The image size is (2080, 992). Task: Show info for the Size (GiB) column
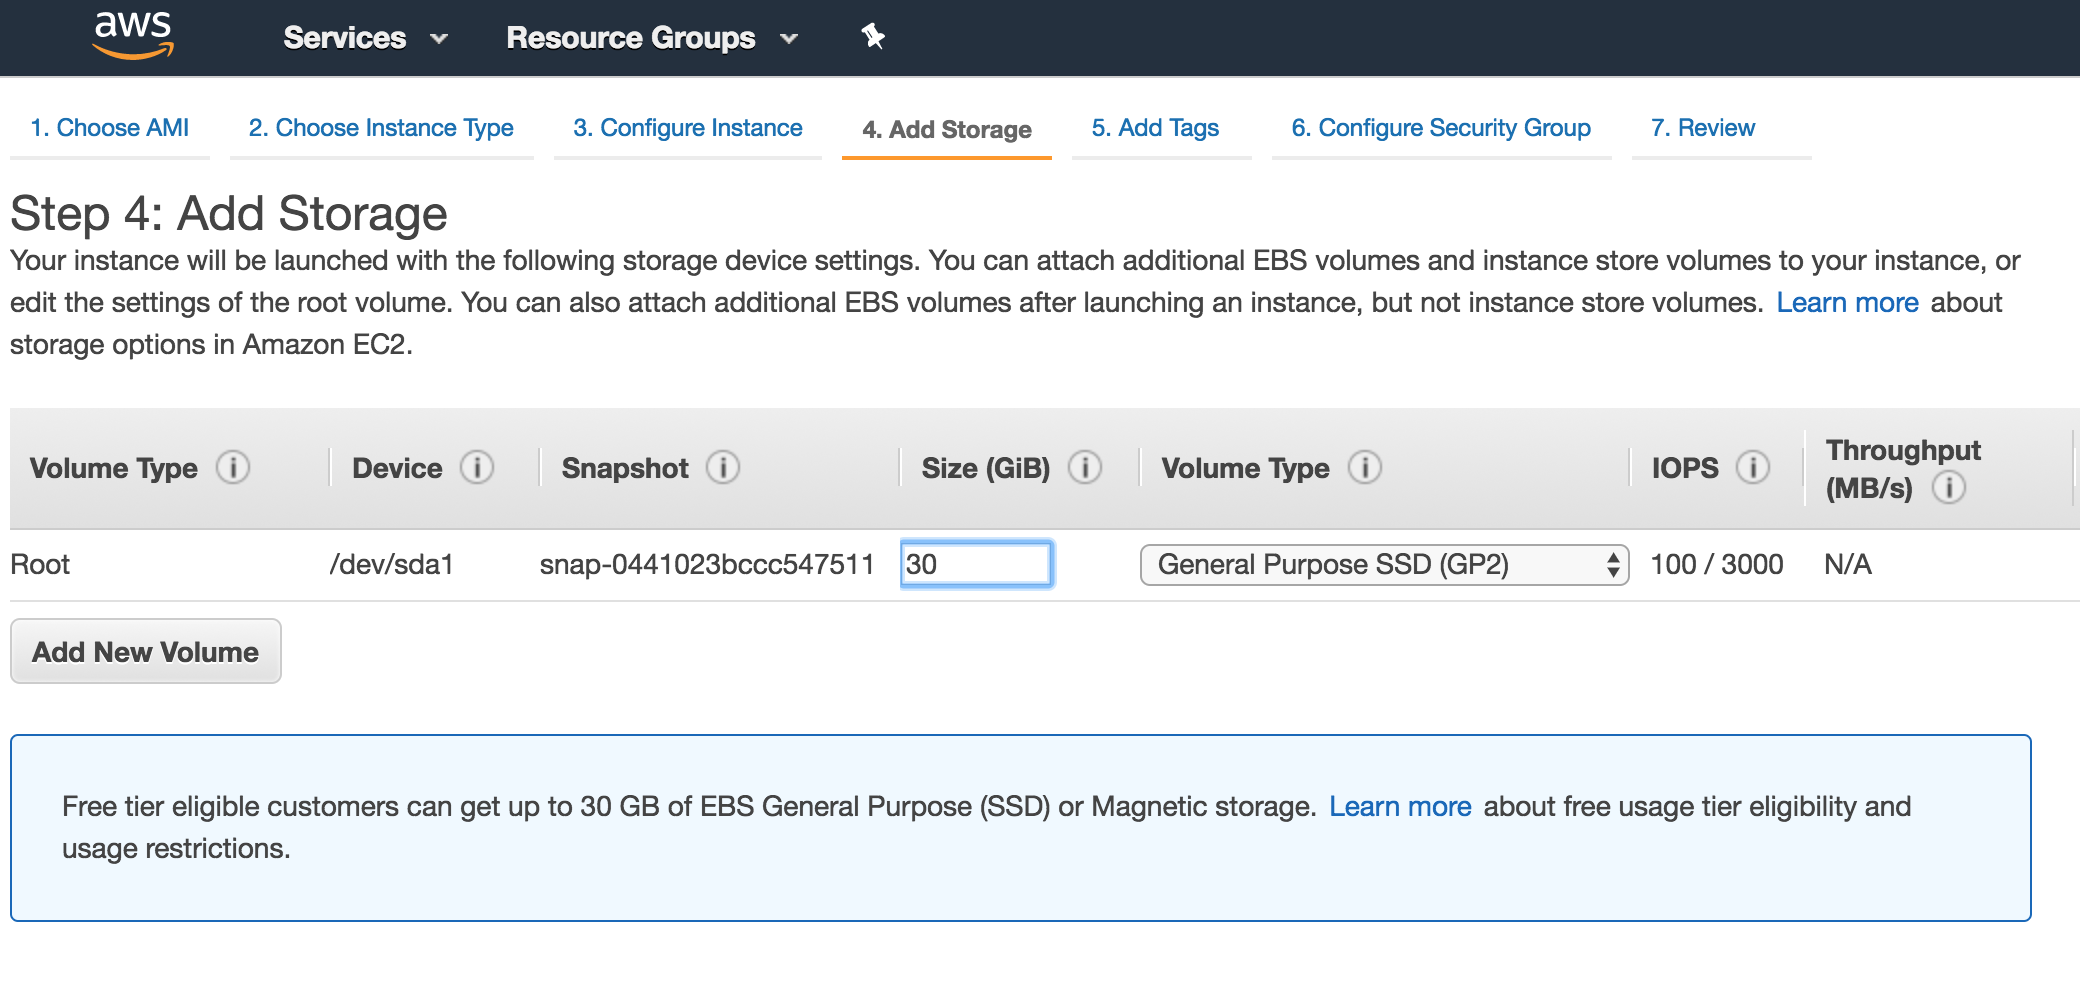(x=1085, y=467)
